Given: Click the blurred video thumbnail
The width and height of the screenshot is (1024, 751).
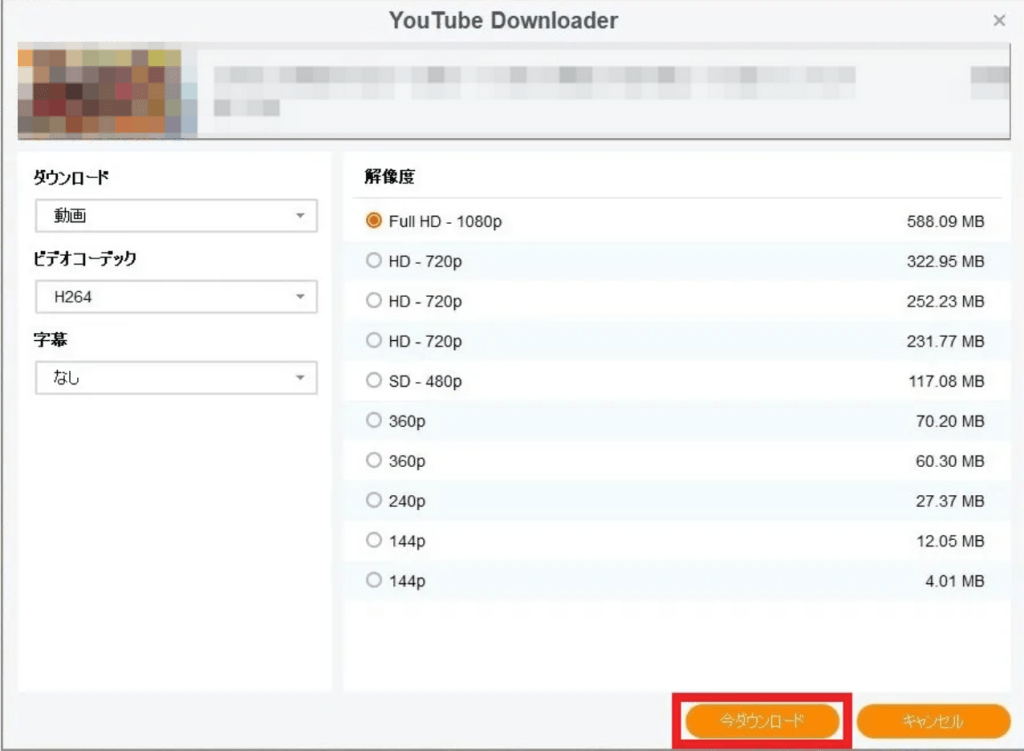Looking at the screenshot, I should 107,93.
